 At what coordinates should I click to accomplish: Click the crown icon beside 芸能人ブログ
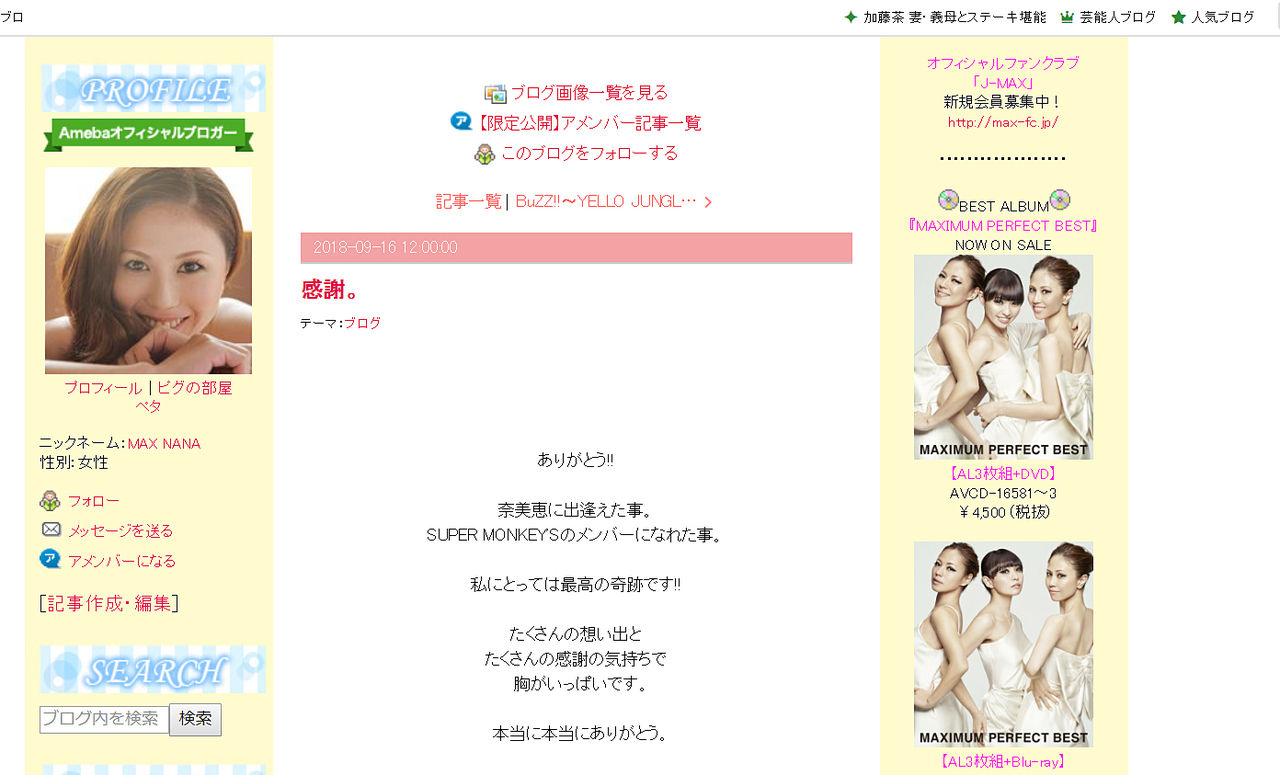[1067, 17]
